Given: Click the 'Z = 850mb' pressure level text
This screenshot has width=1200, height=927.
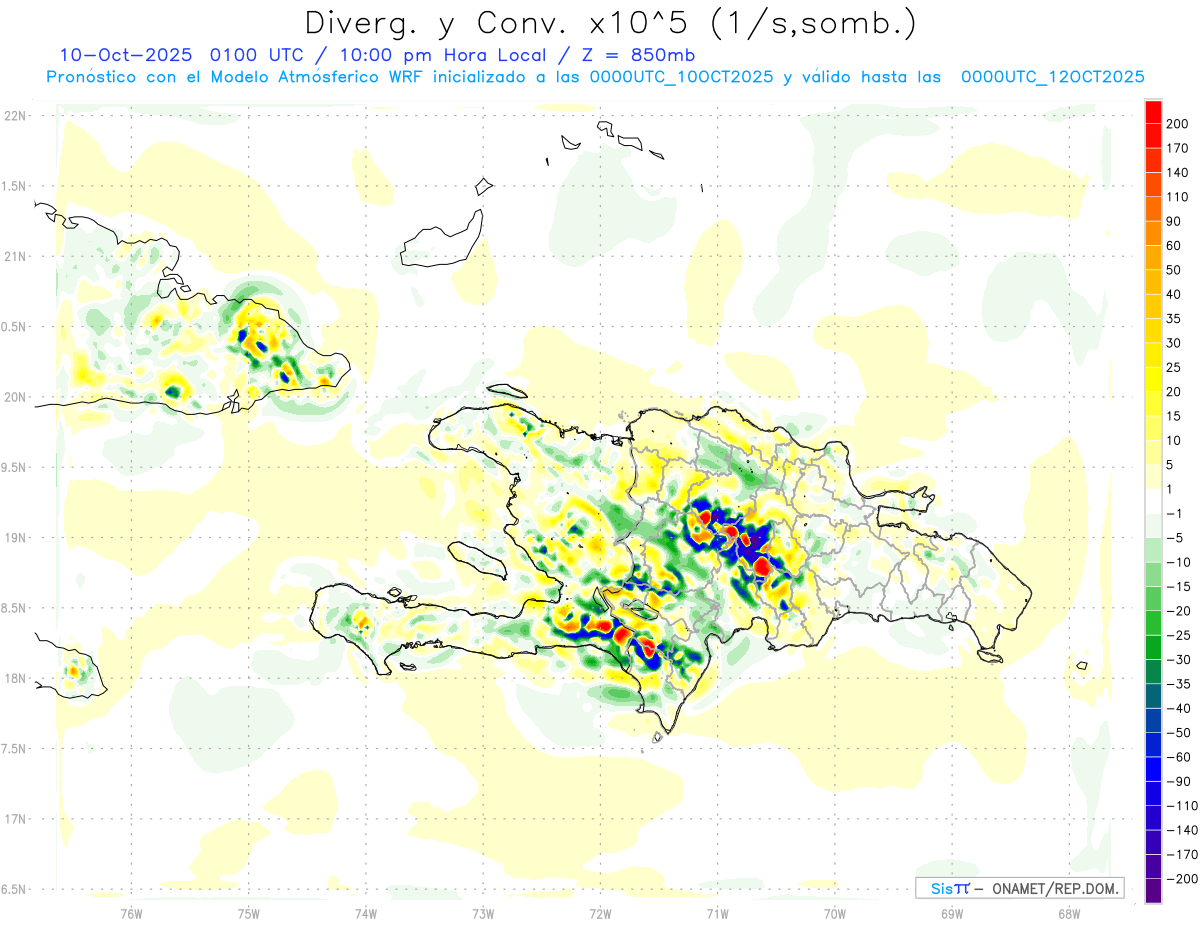Looking at the screenshot, I should (x=636, y=55).
